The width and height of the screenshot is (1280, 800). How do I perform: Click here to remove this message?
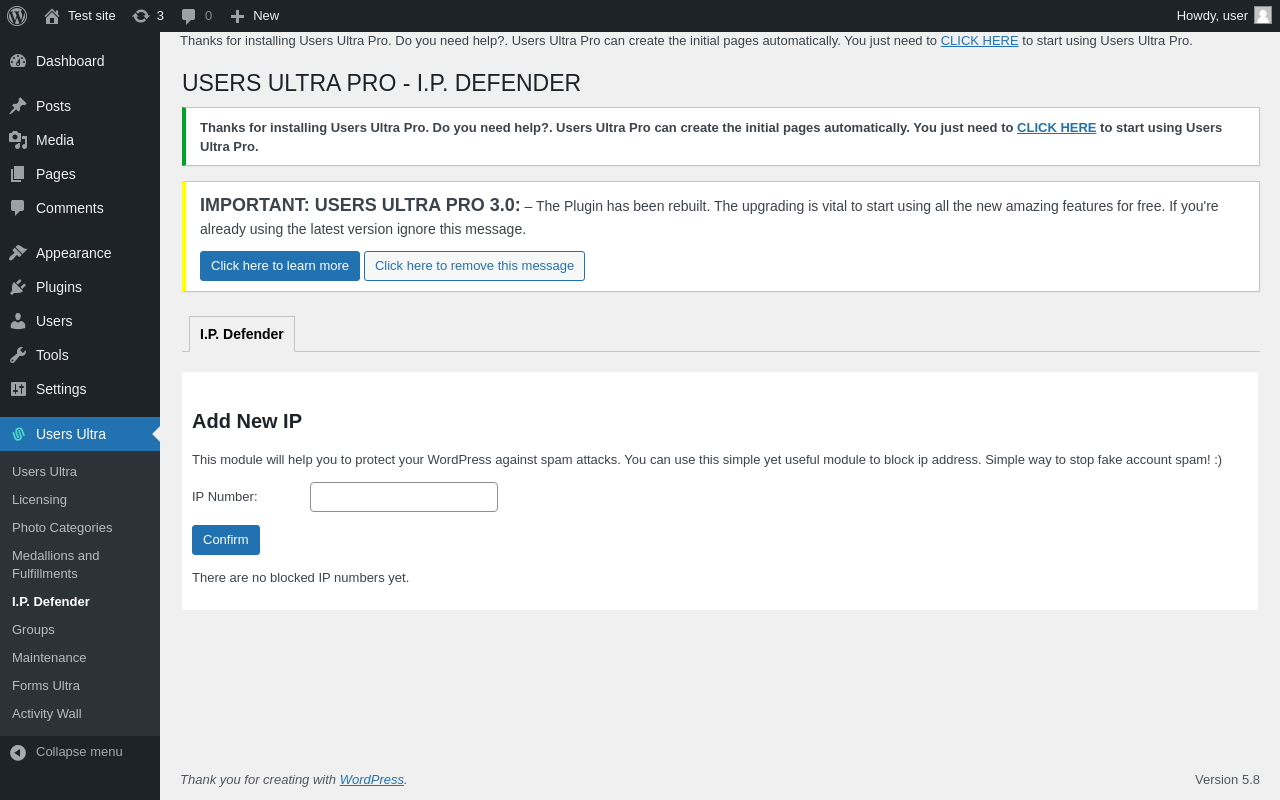(474, 266)
